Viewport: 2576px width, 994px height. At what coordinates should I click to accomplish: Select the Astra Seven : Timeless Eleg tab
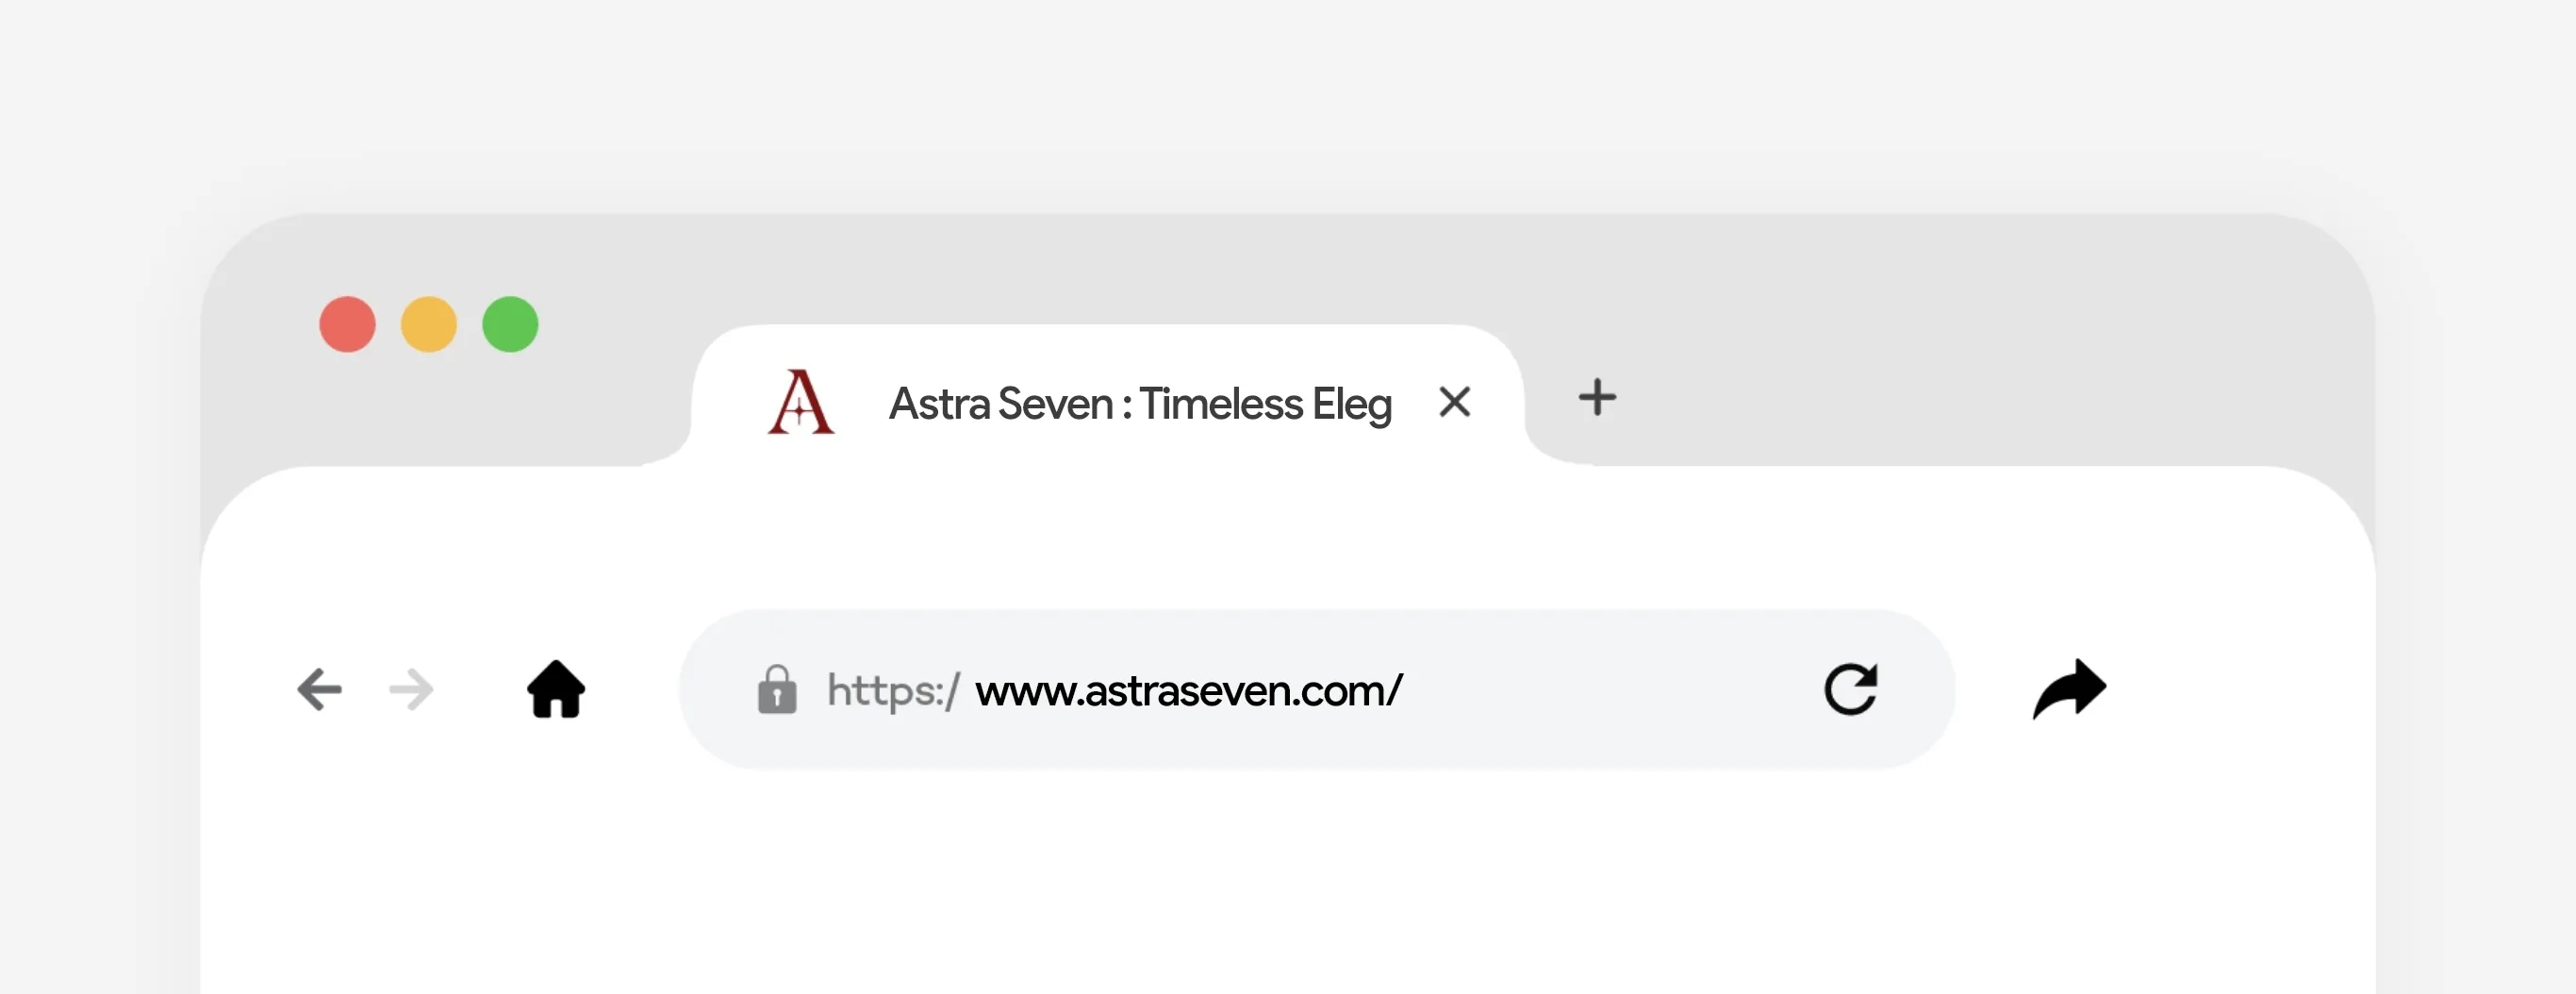1140,404
